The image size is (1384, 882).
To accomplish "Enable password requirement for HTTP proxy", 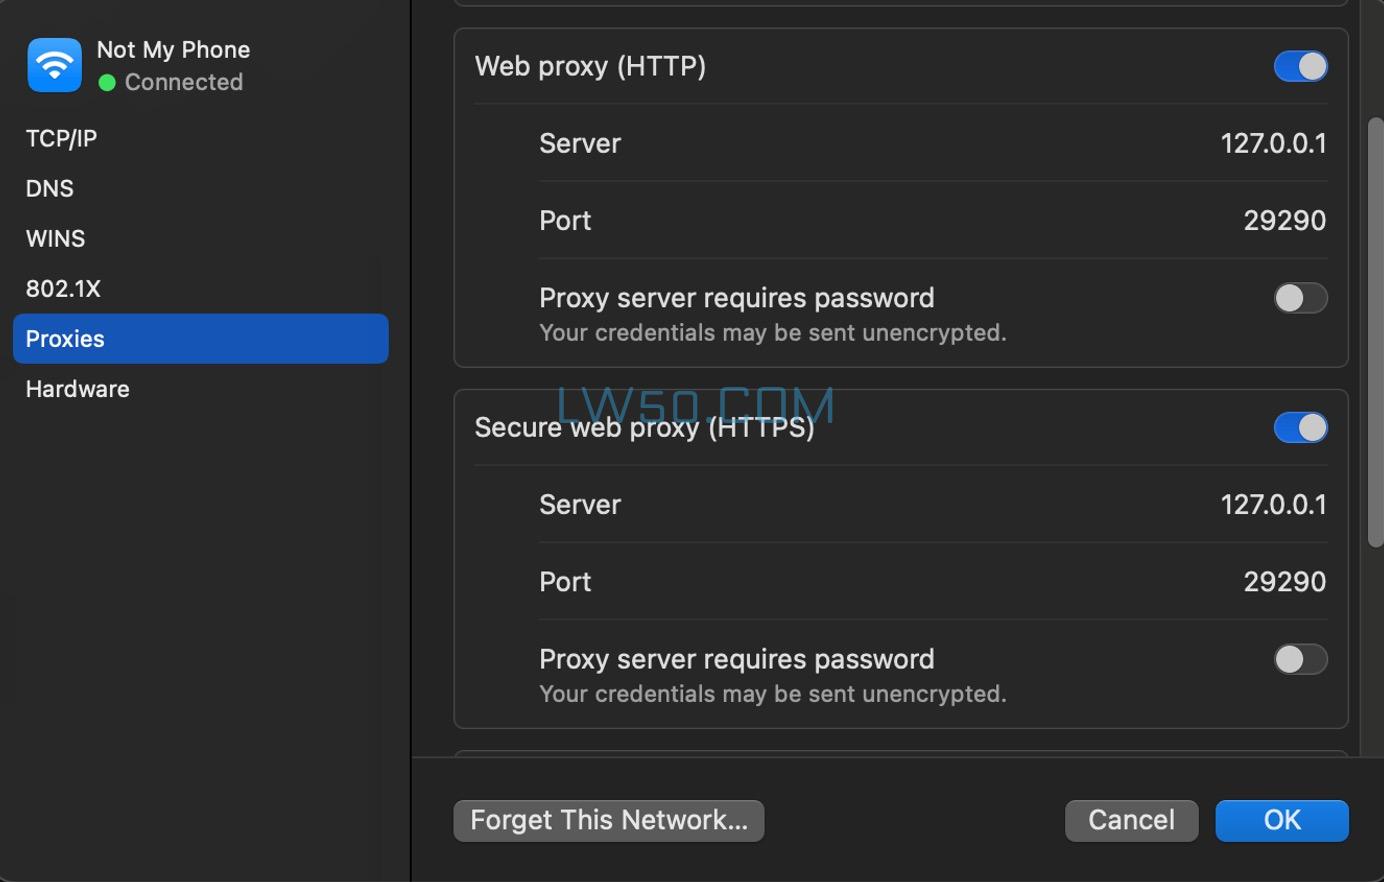I will click(1300, 298).
